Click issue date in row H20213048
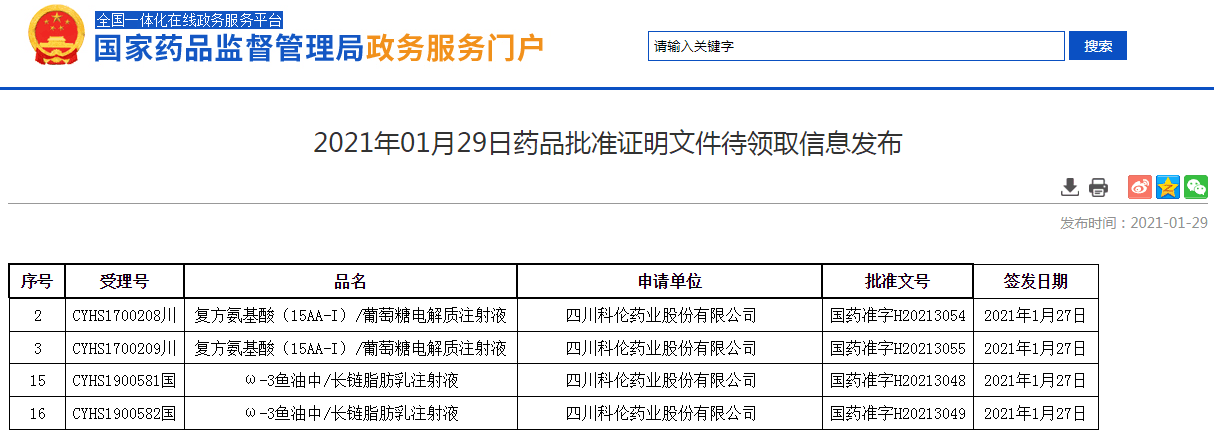Image resolution: width=1214 pixels, height=433 pixels. 1035,380
